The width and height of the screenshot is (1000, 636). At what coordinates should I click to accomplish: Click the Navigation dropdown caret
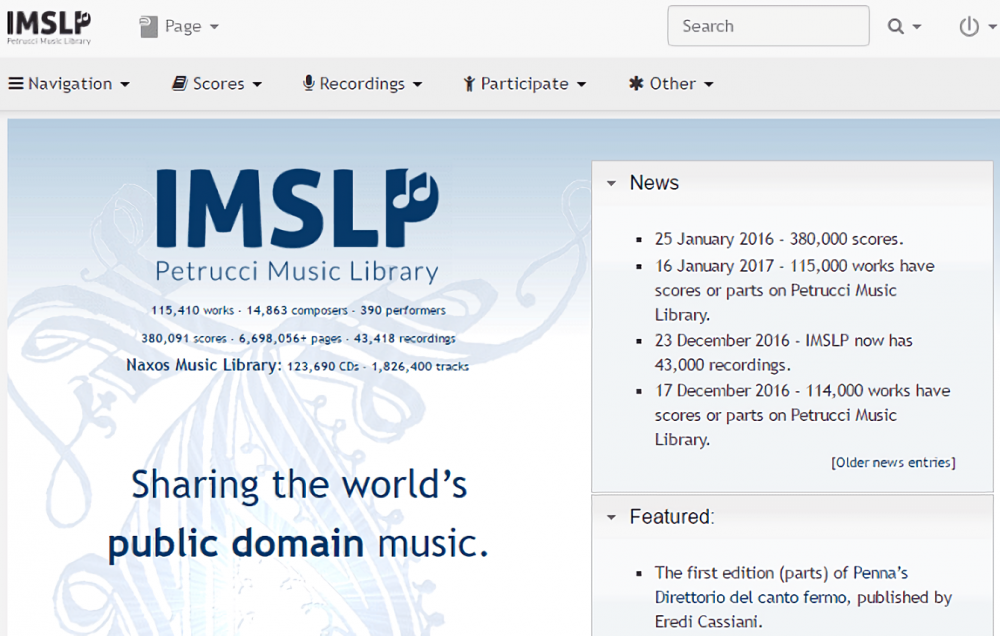pyautogui.click(x=125, y=84)
